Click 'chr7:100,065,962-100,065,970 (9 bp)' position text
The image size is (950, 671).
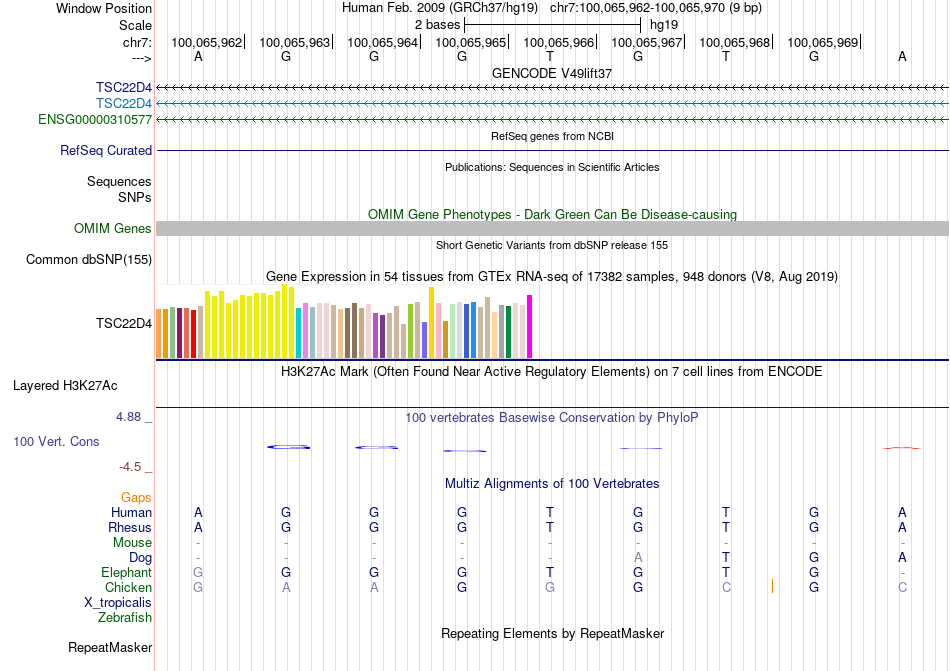(x=656, y=8)
